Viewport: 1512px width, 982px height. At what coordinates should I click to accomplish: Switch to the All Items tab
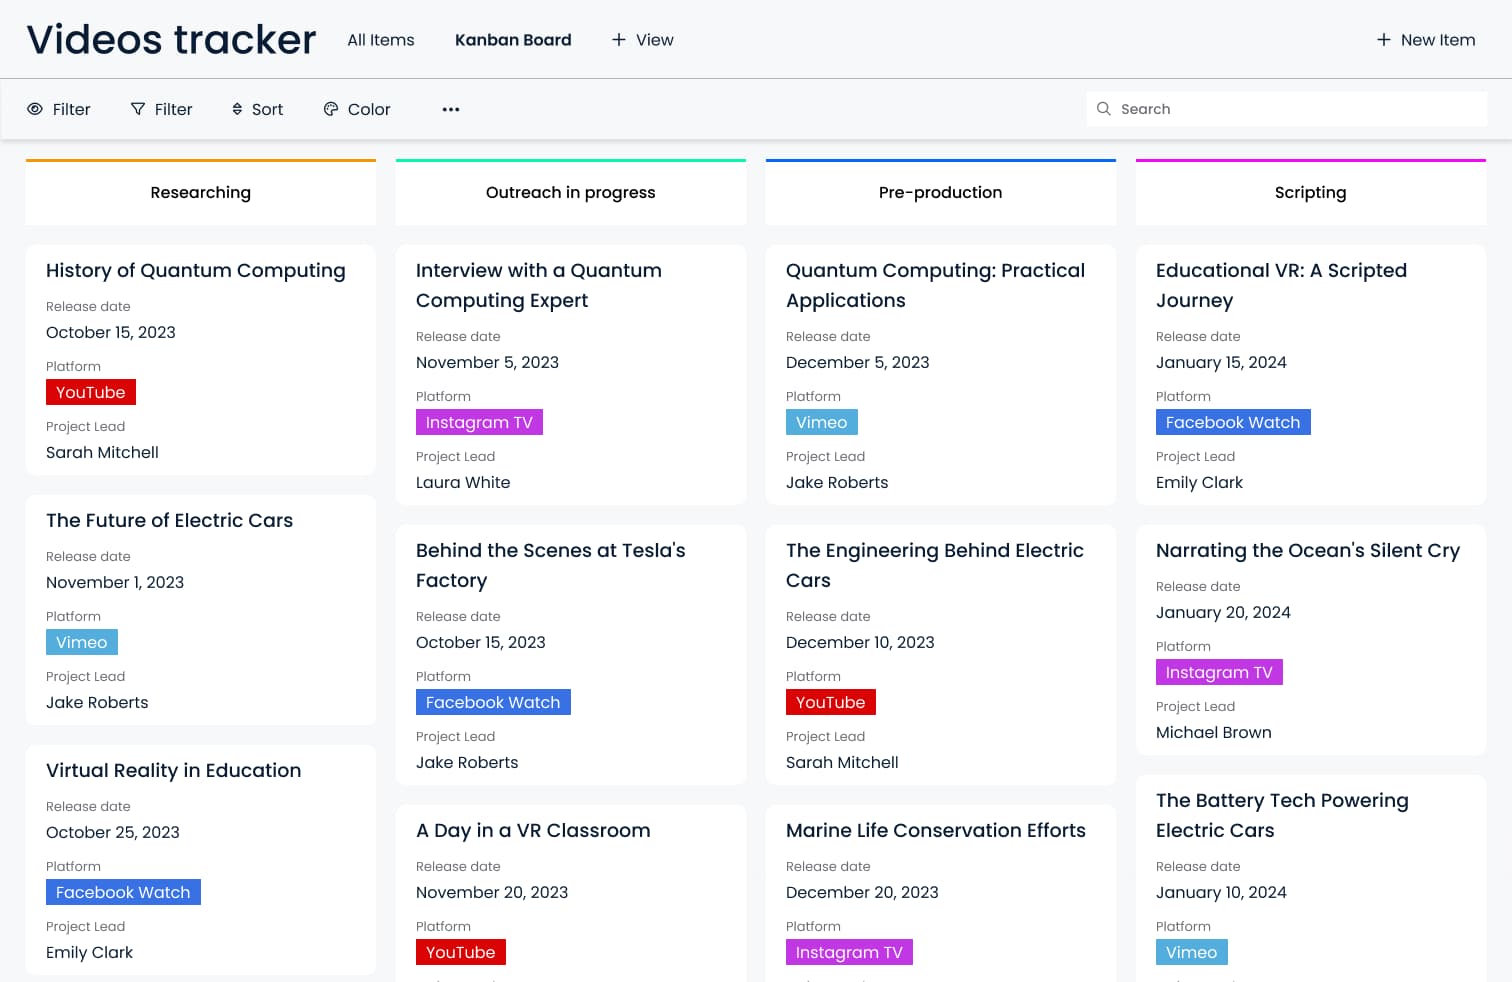[380, 40]
